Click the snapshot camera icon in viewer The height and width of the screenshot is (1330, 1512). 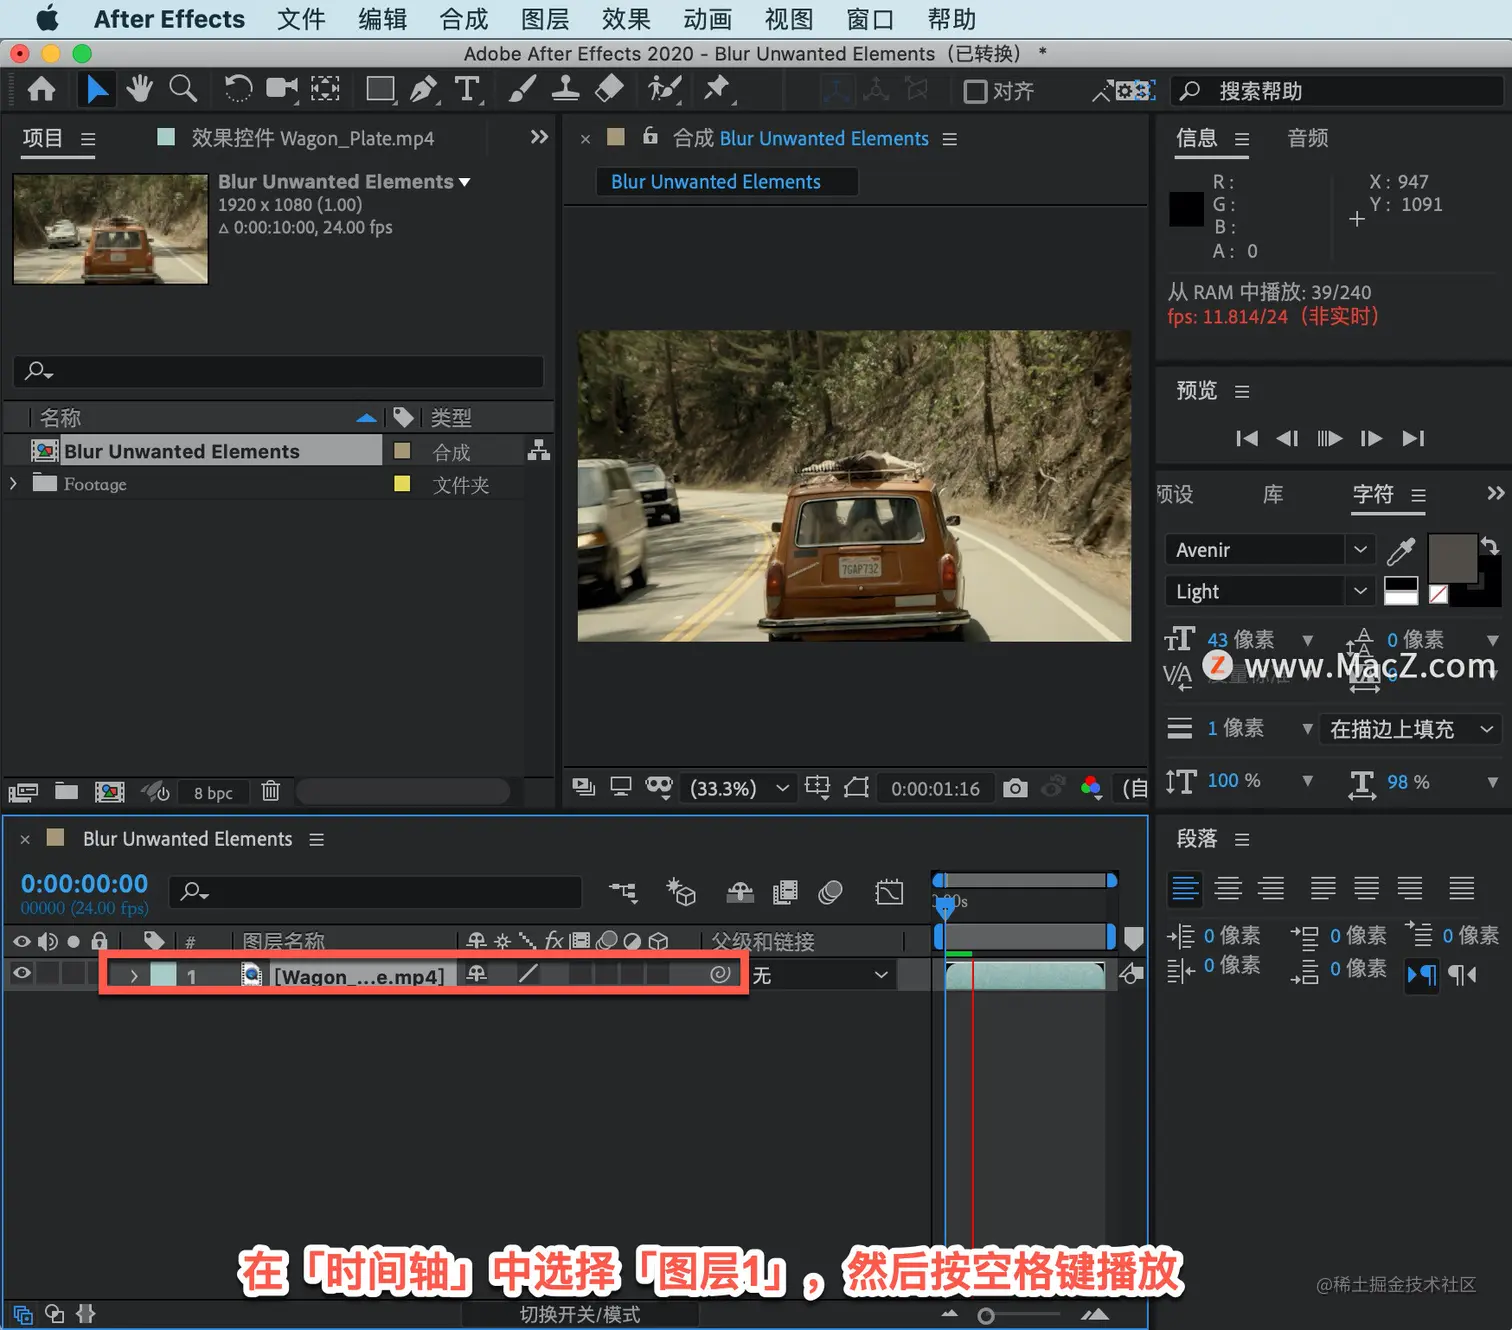1015,788
